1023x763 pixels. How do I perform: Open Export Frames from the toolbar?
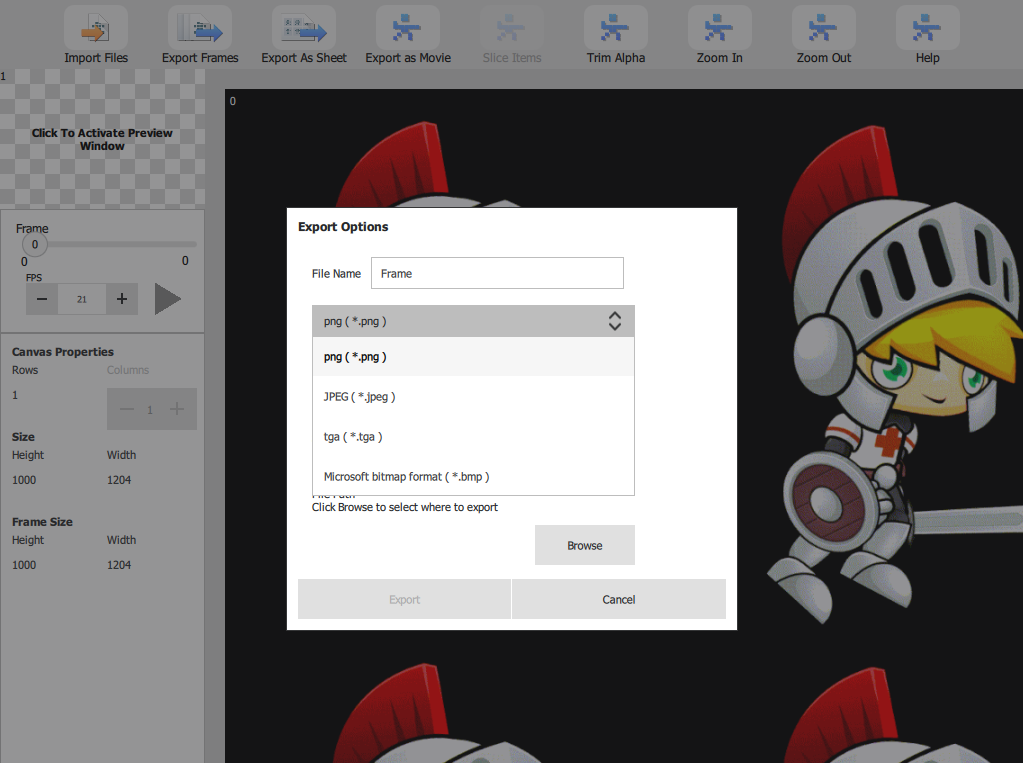[x=200, y=28]
